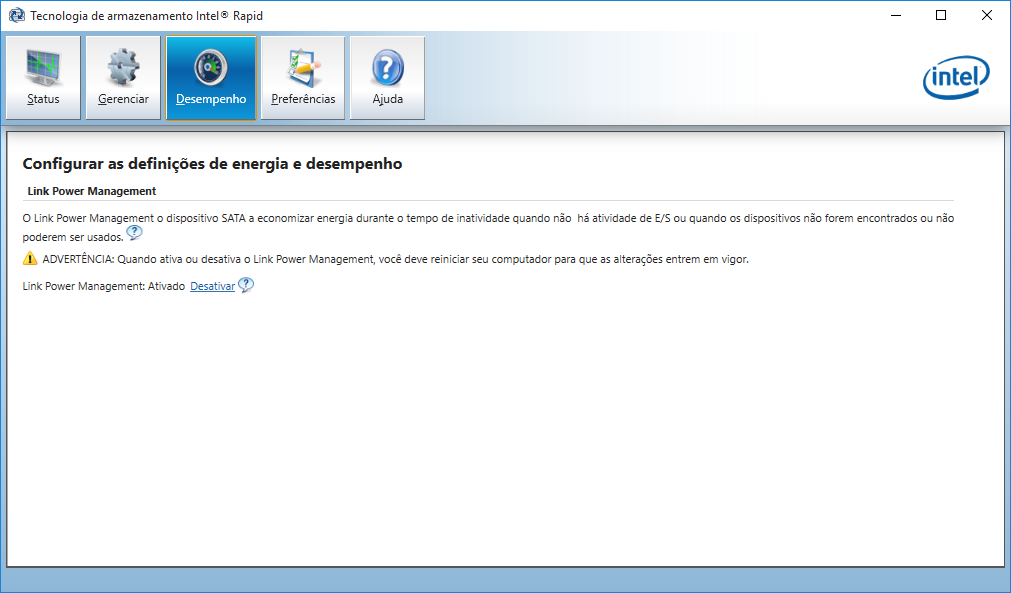This screenshot has height=593, width=1011.
Task: Go to the Ajuda tab
Action: (388, 78)
